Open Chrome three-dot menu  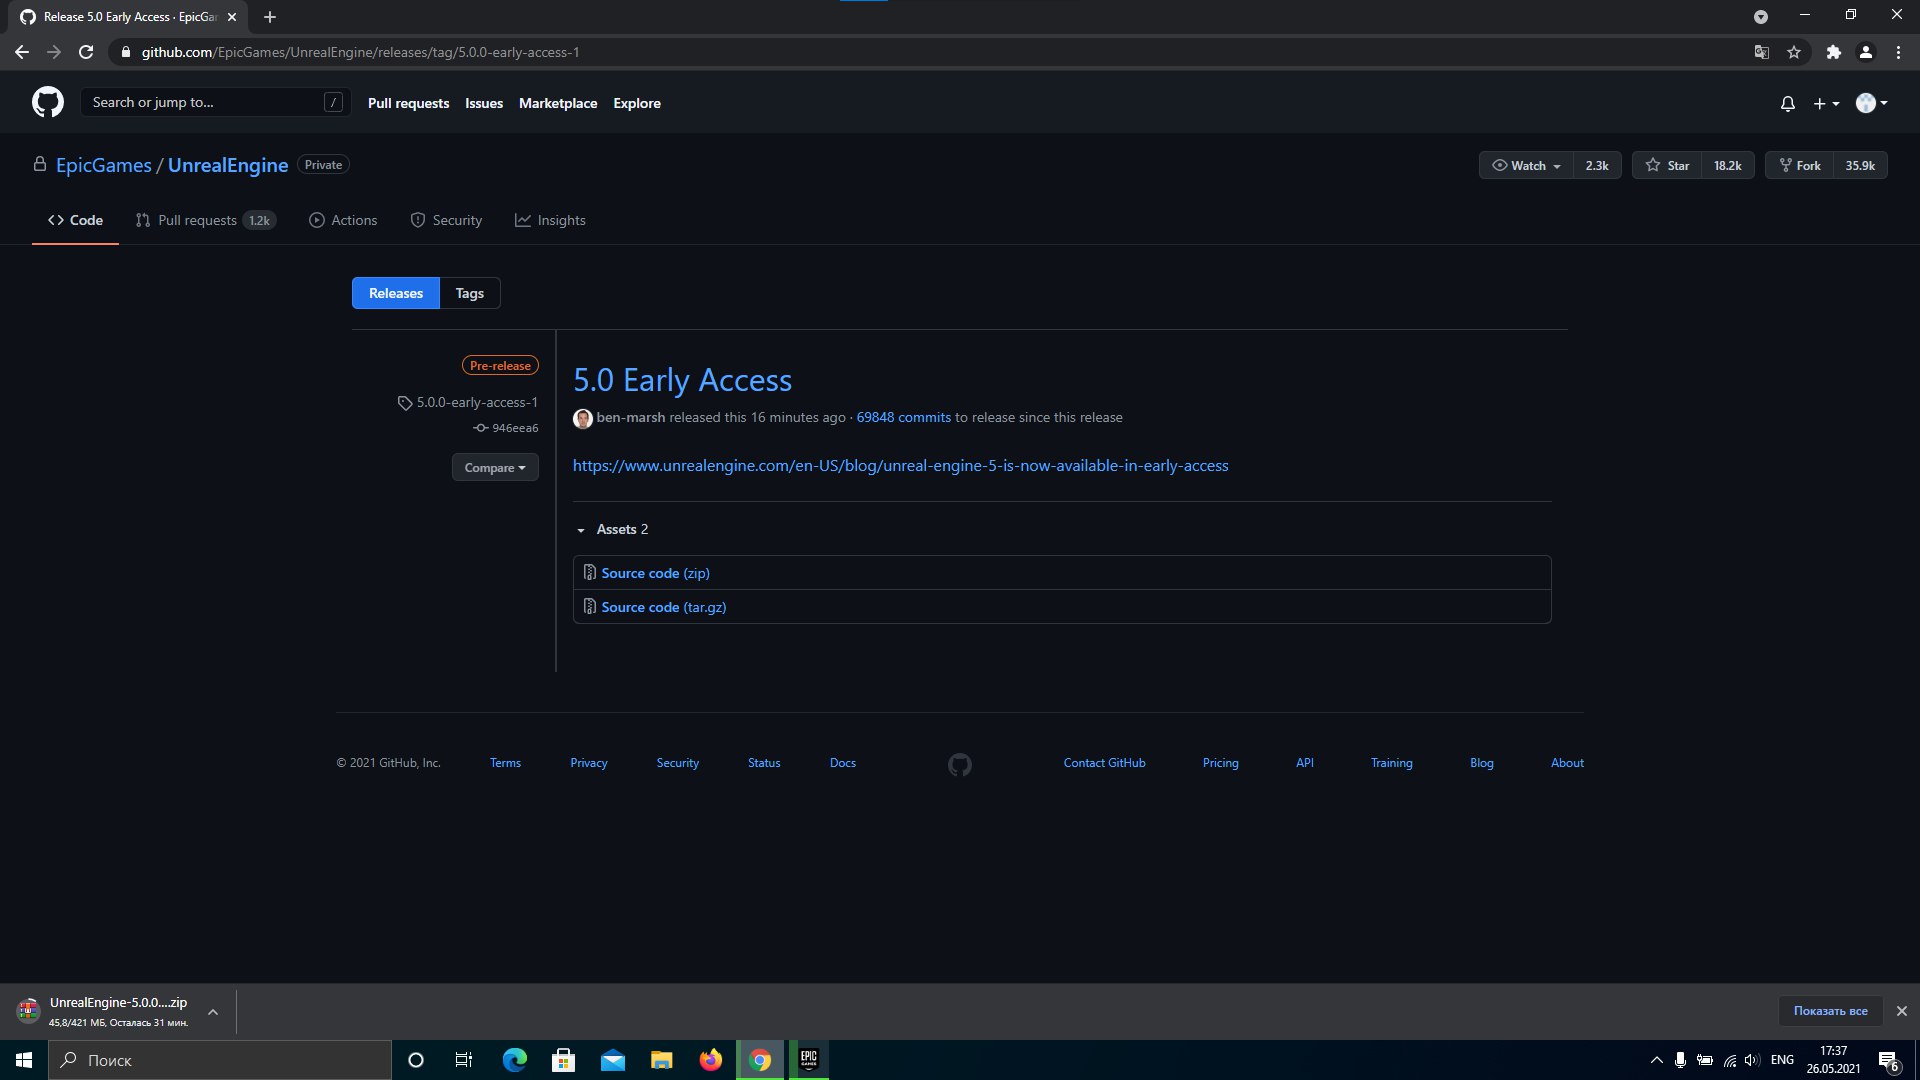[x=1898, y=52]
